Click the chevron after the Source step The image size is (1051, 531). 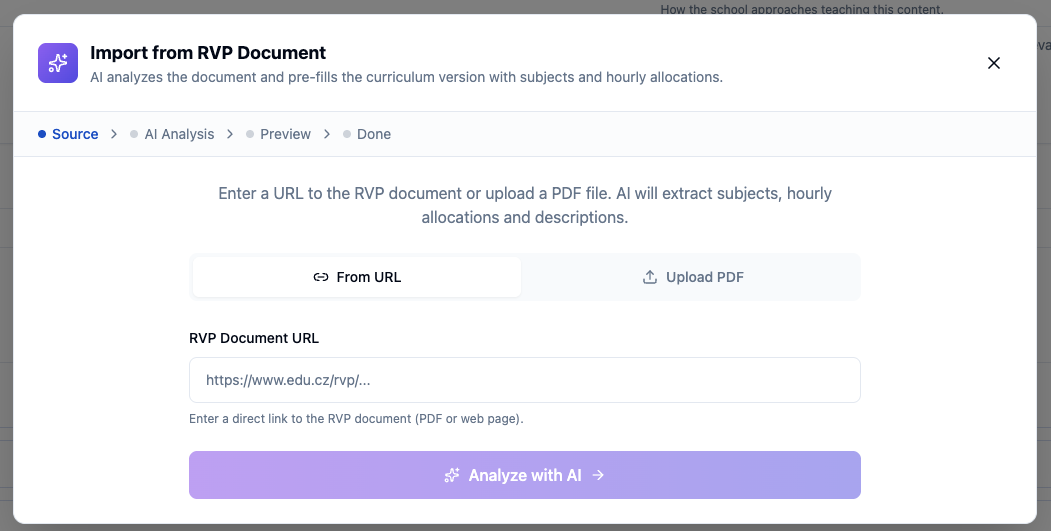(x=114, y=134)
